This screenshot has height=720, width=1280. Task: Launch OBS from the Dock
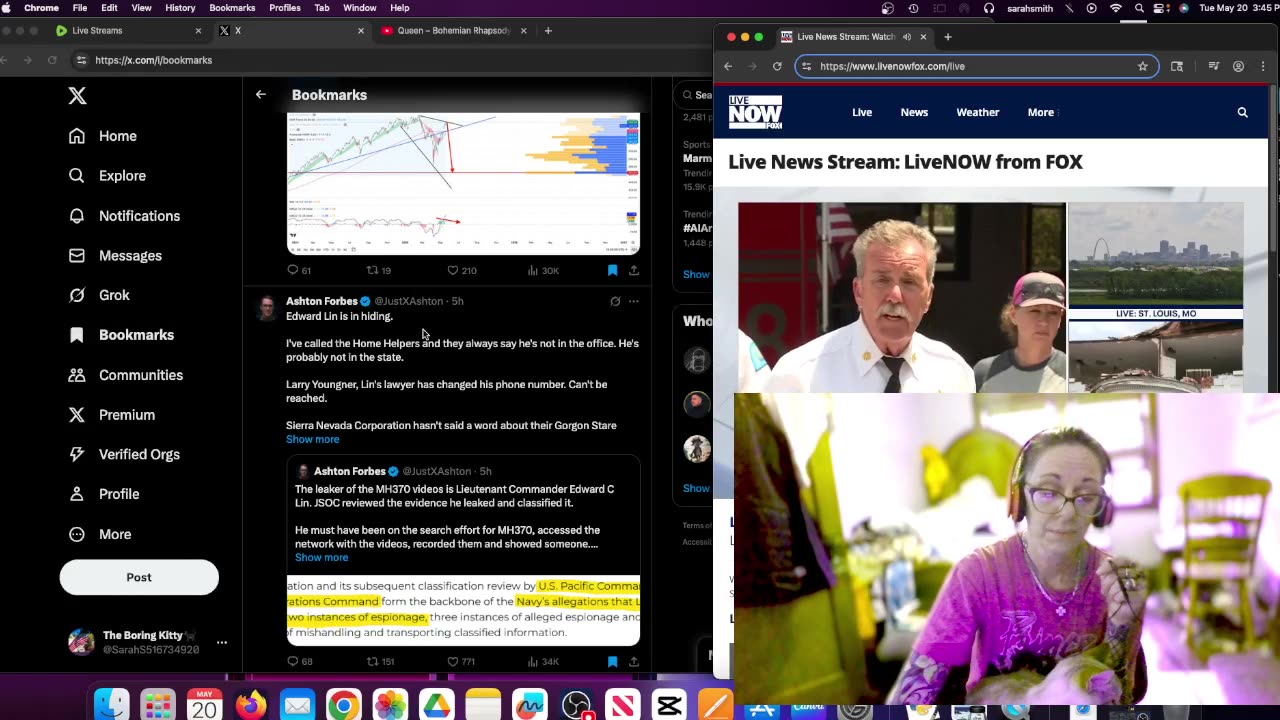click(576, 706)
